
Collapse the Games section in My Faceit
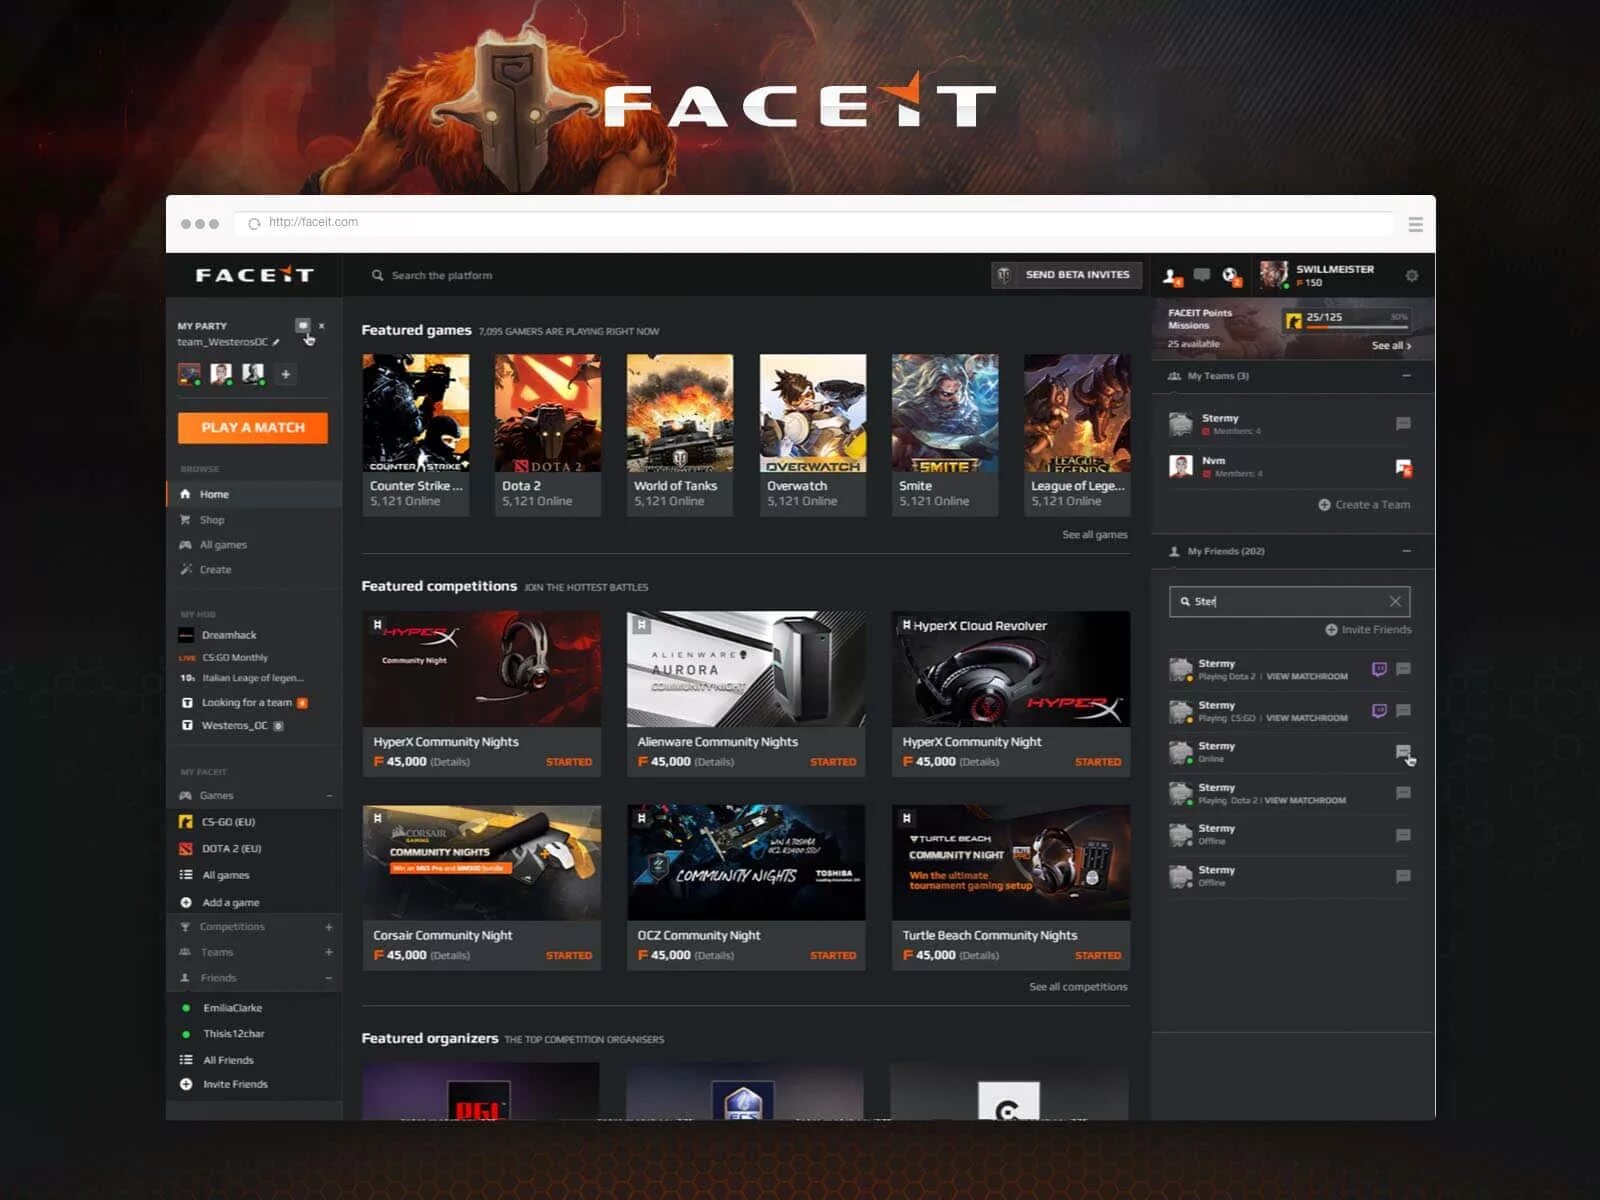[329, 796]
